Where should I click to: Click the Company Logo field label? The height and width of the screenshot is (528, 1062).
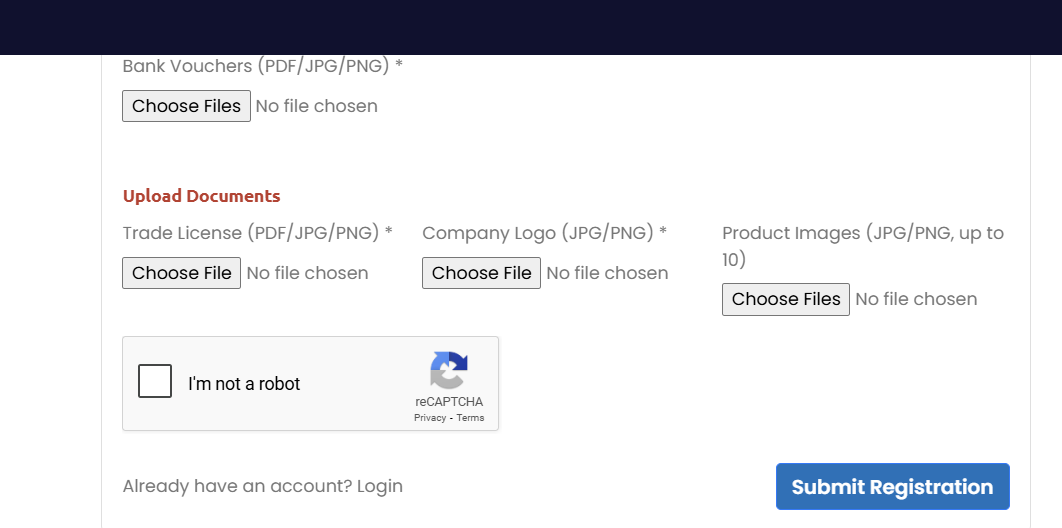545,233
